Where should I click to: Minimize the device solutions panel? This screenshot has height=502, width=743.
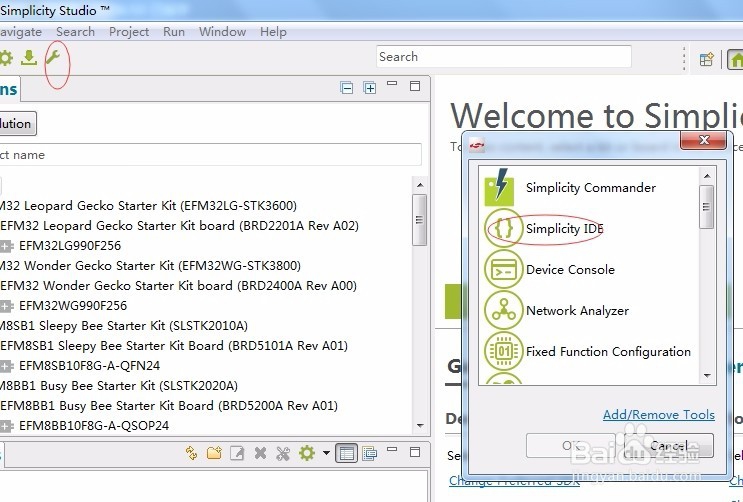(392, 83)
